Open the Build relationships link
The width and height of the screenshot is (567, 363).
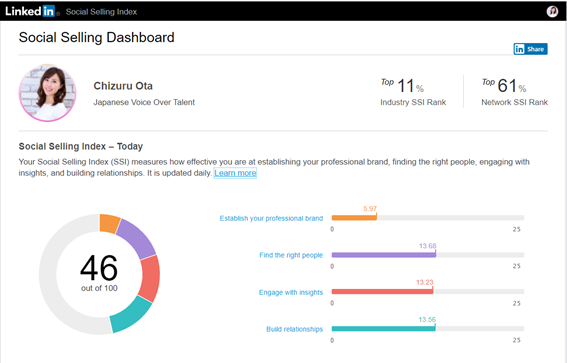pyautogui.click(x=294, y=329)
